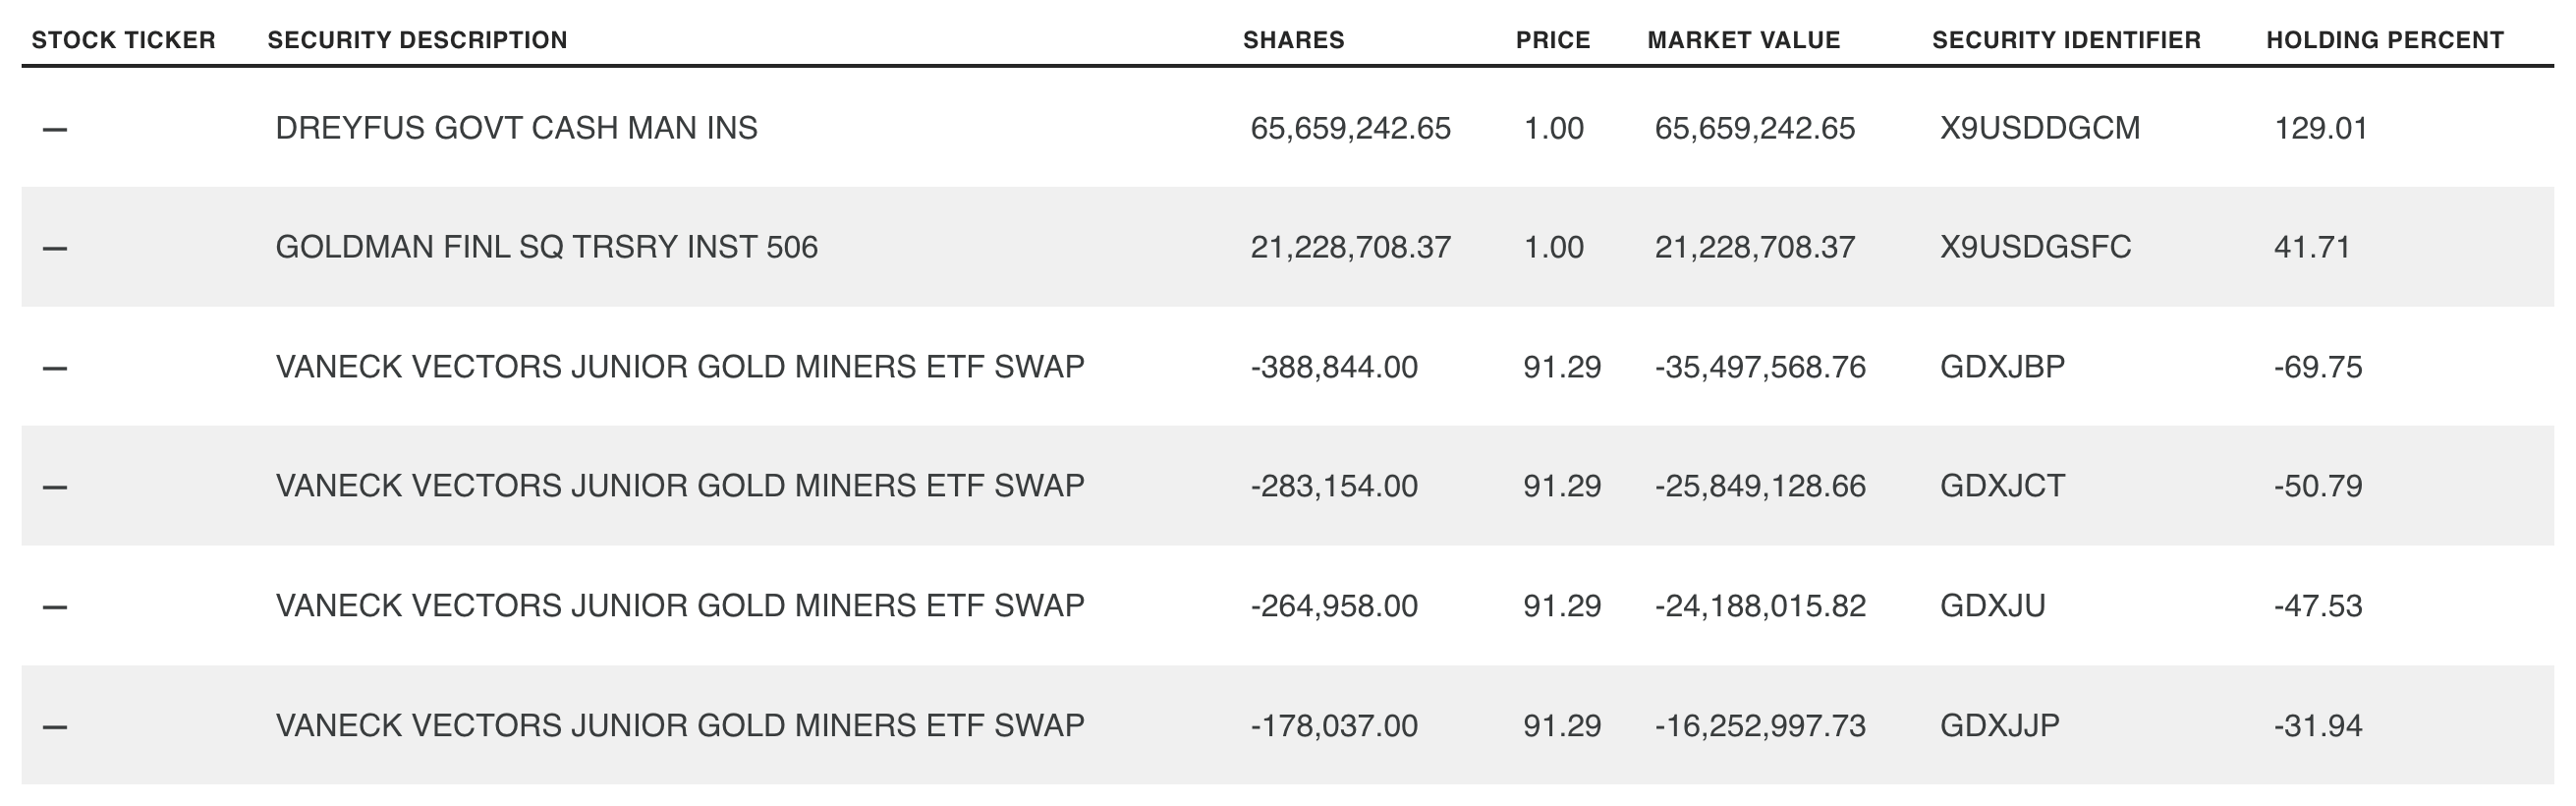
Task: Click identifier X9USDGSFC
Action: point(2035,247)
